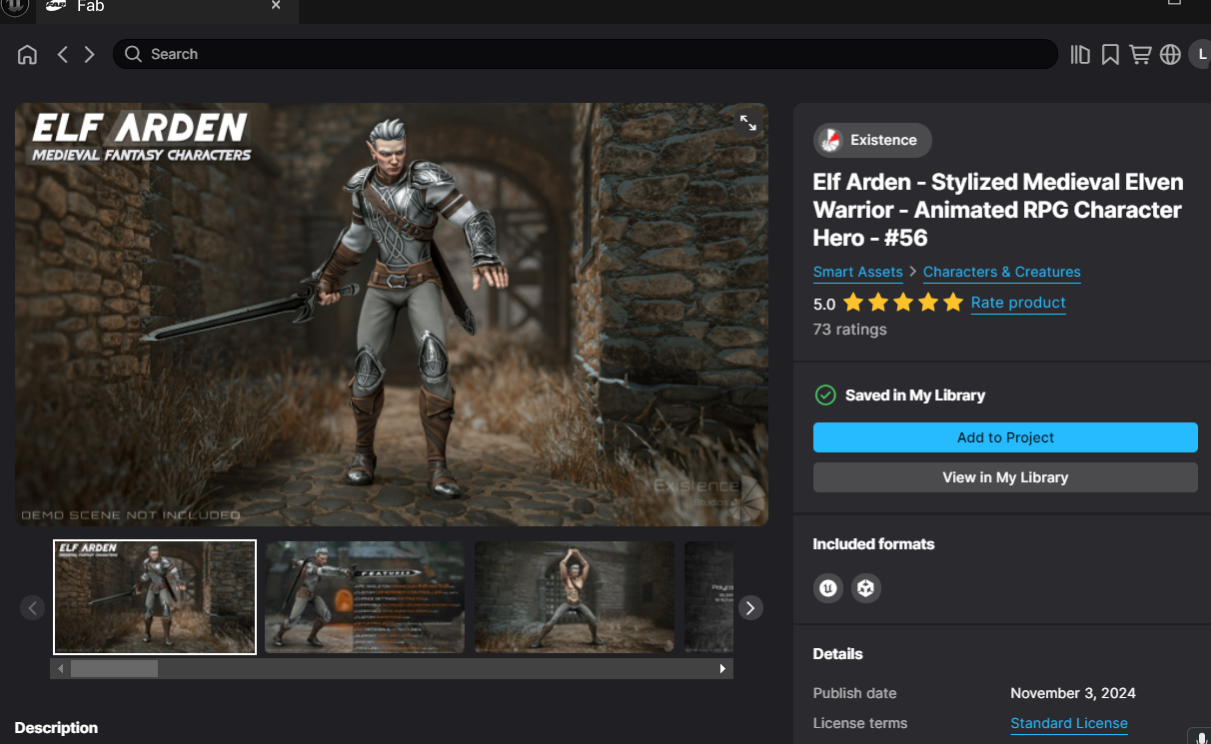Select the Unity format icon
This screenshot has height=744, width=1211.
pyautogui.click(x=866, y=588)
